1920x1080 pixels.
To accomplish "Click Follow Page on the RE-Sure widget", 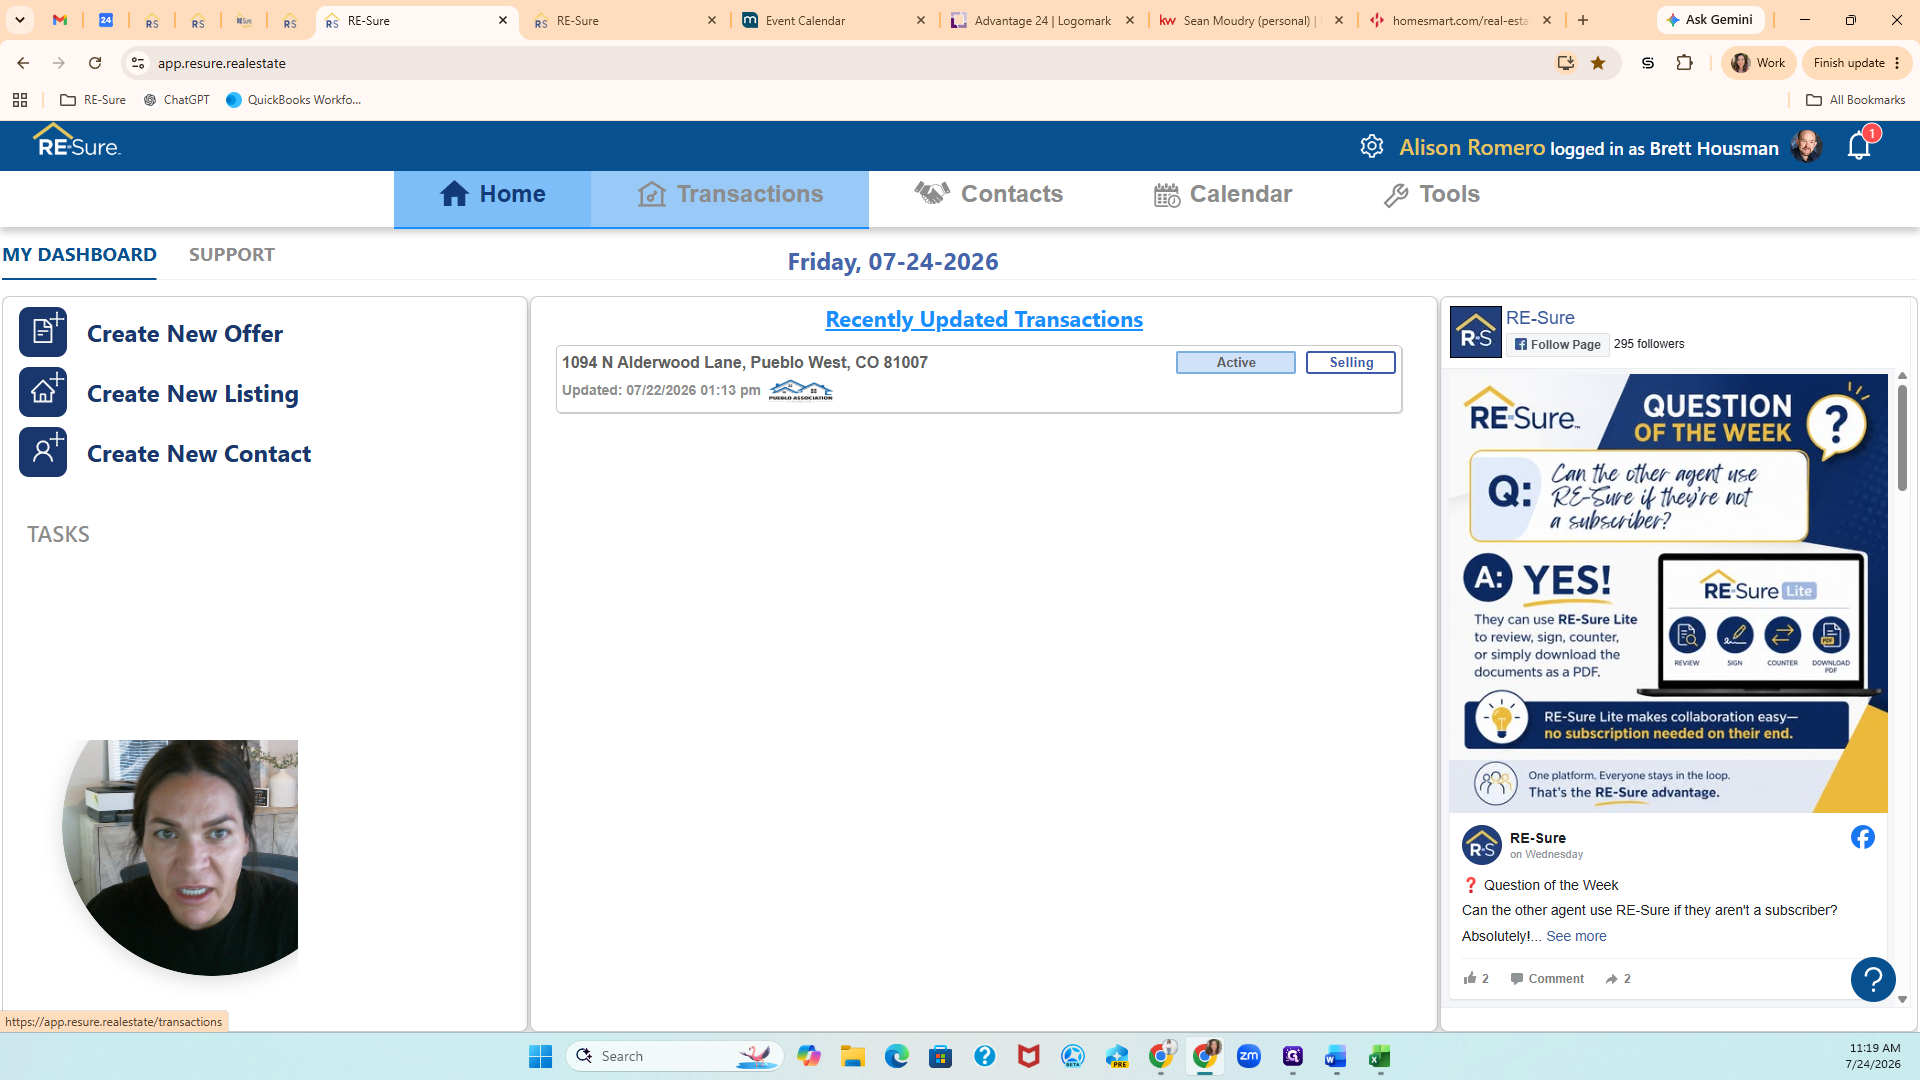I will click(1558, 345).
